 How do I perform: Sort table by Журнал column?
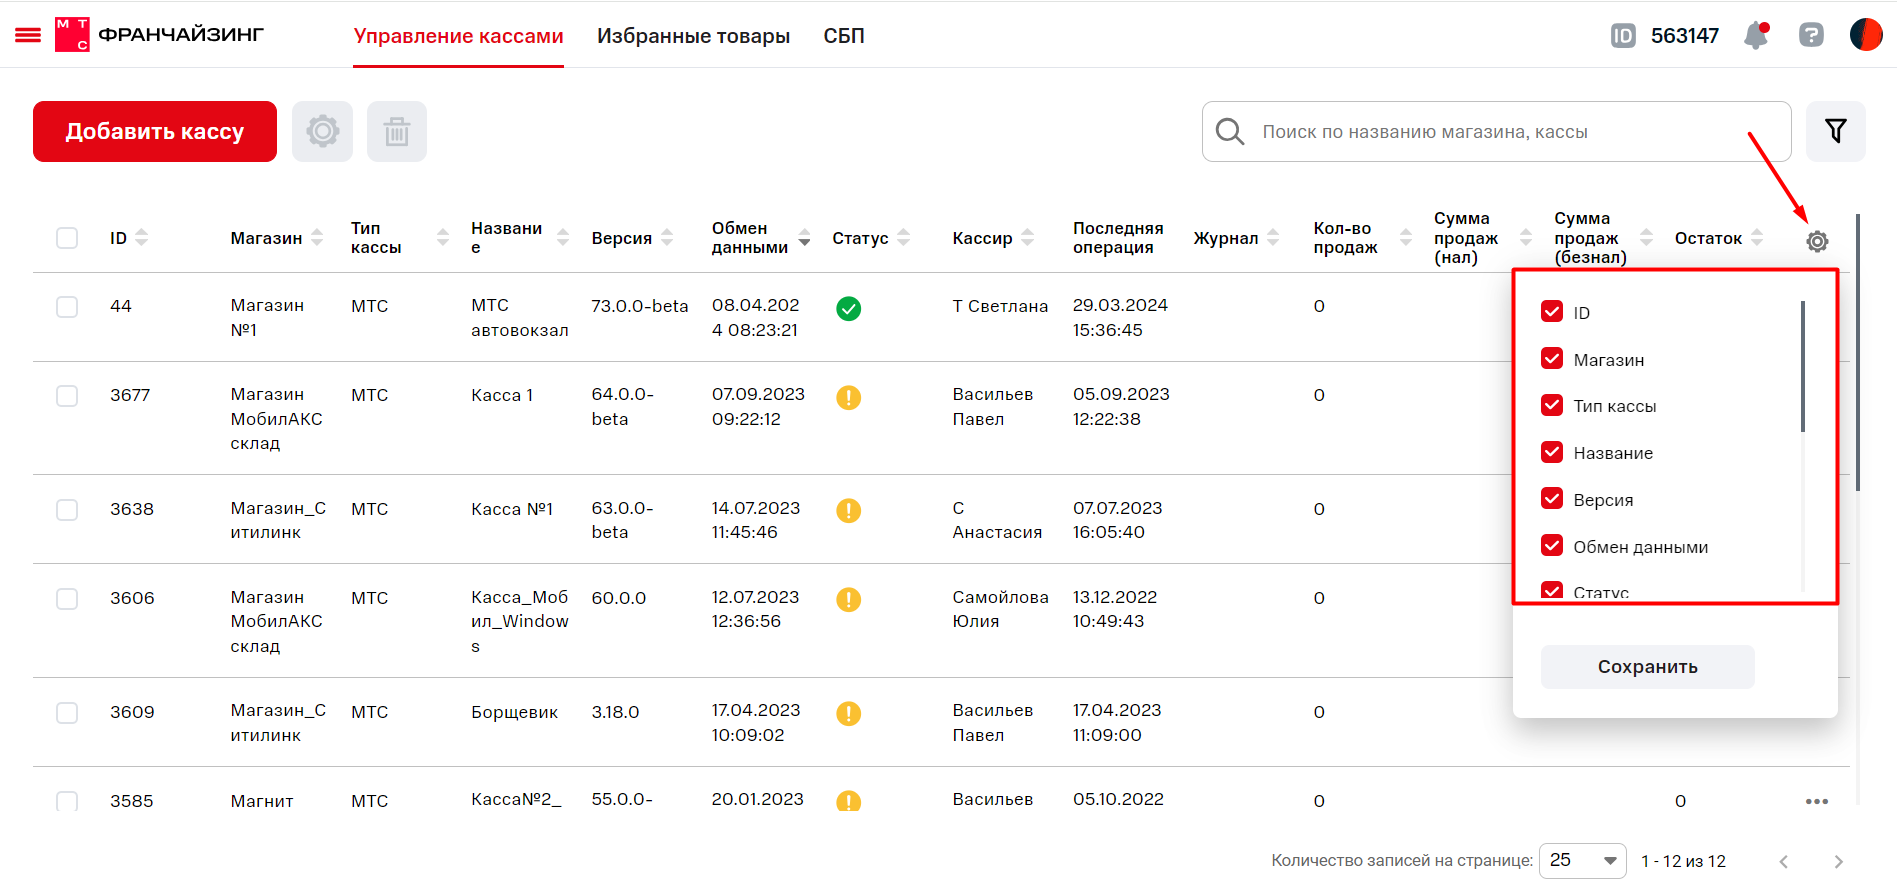[1273, 237]
